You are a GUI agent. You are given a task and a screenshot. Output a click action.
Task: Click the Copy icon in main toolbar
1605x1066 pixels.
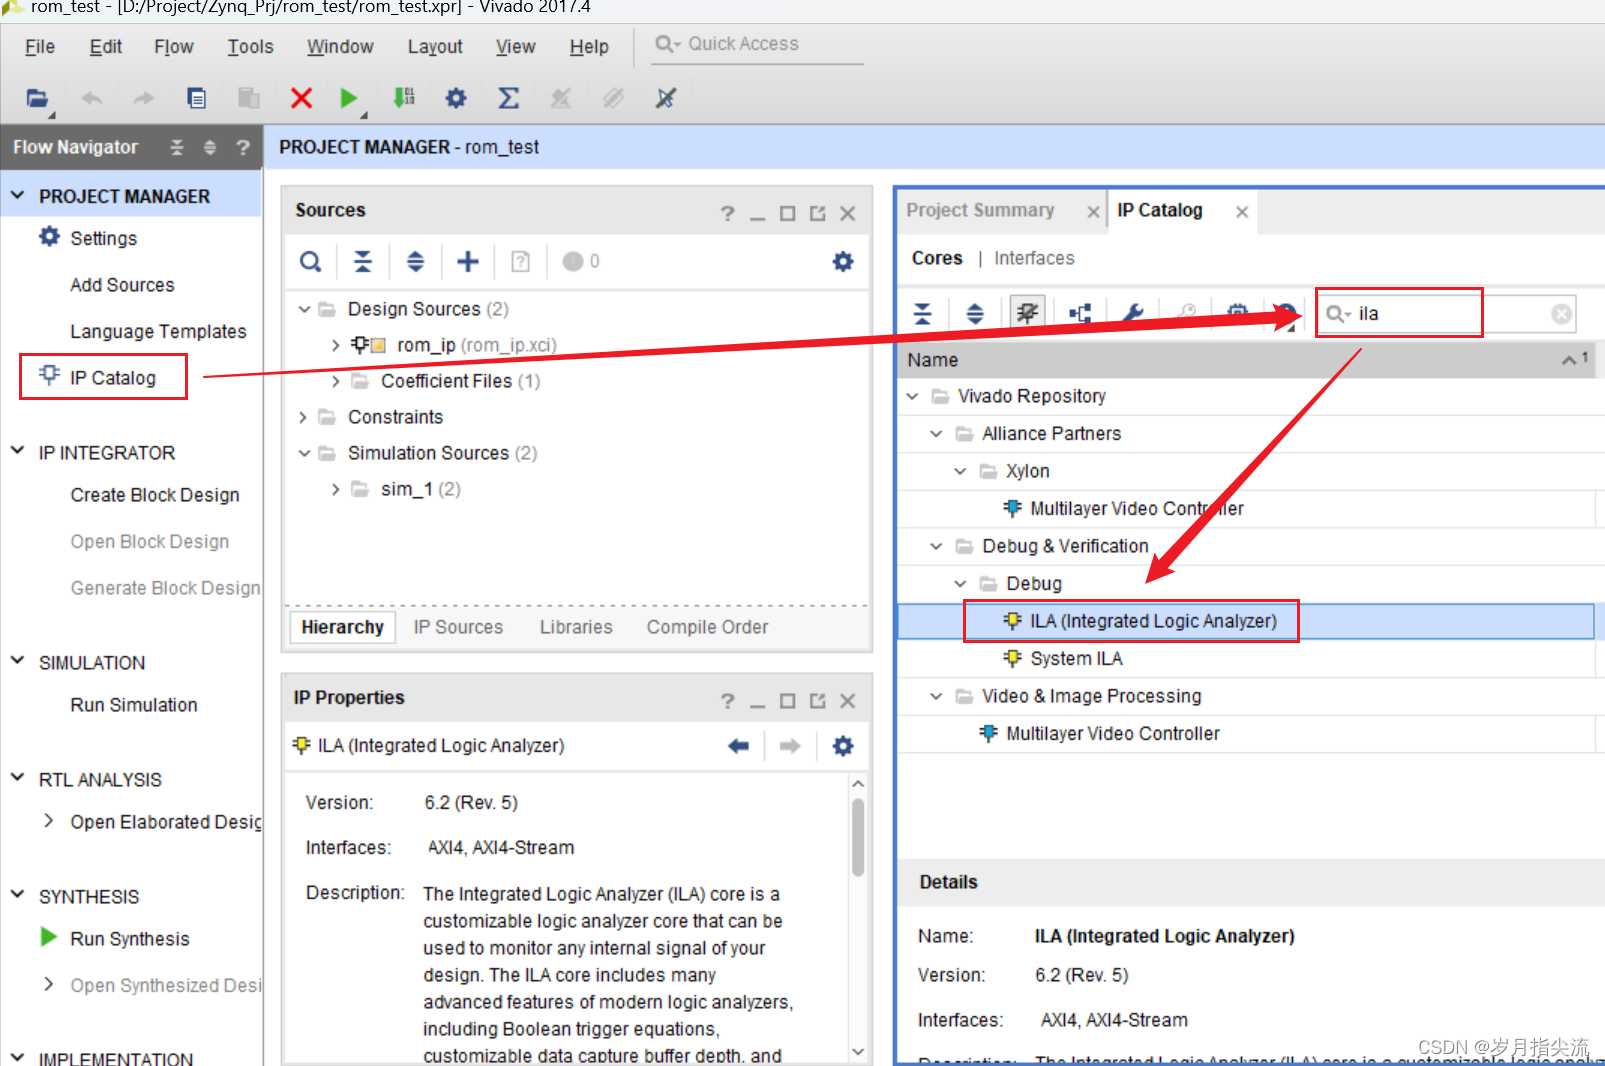pyautogui.click(x=197, y=98)
